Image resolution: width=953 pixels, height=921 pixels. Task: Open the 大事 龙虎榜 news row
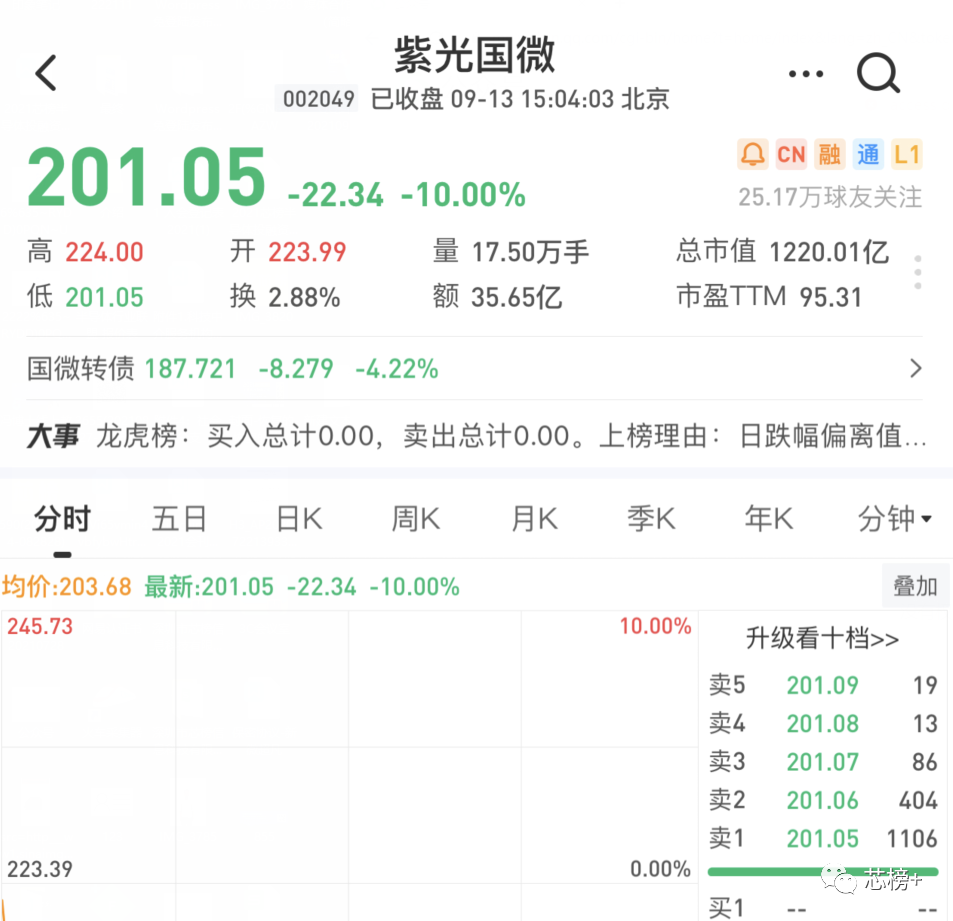coord(476,436)
